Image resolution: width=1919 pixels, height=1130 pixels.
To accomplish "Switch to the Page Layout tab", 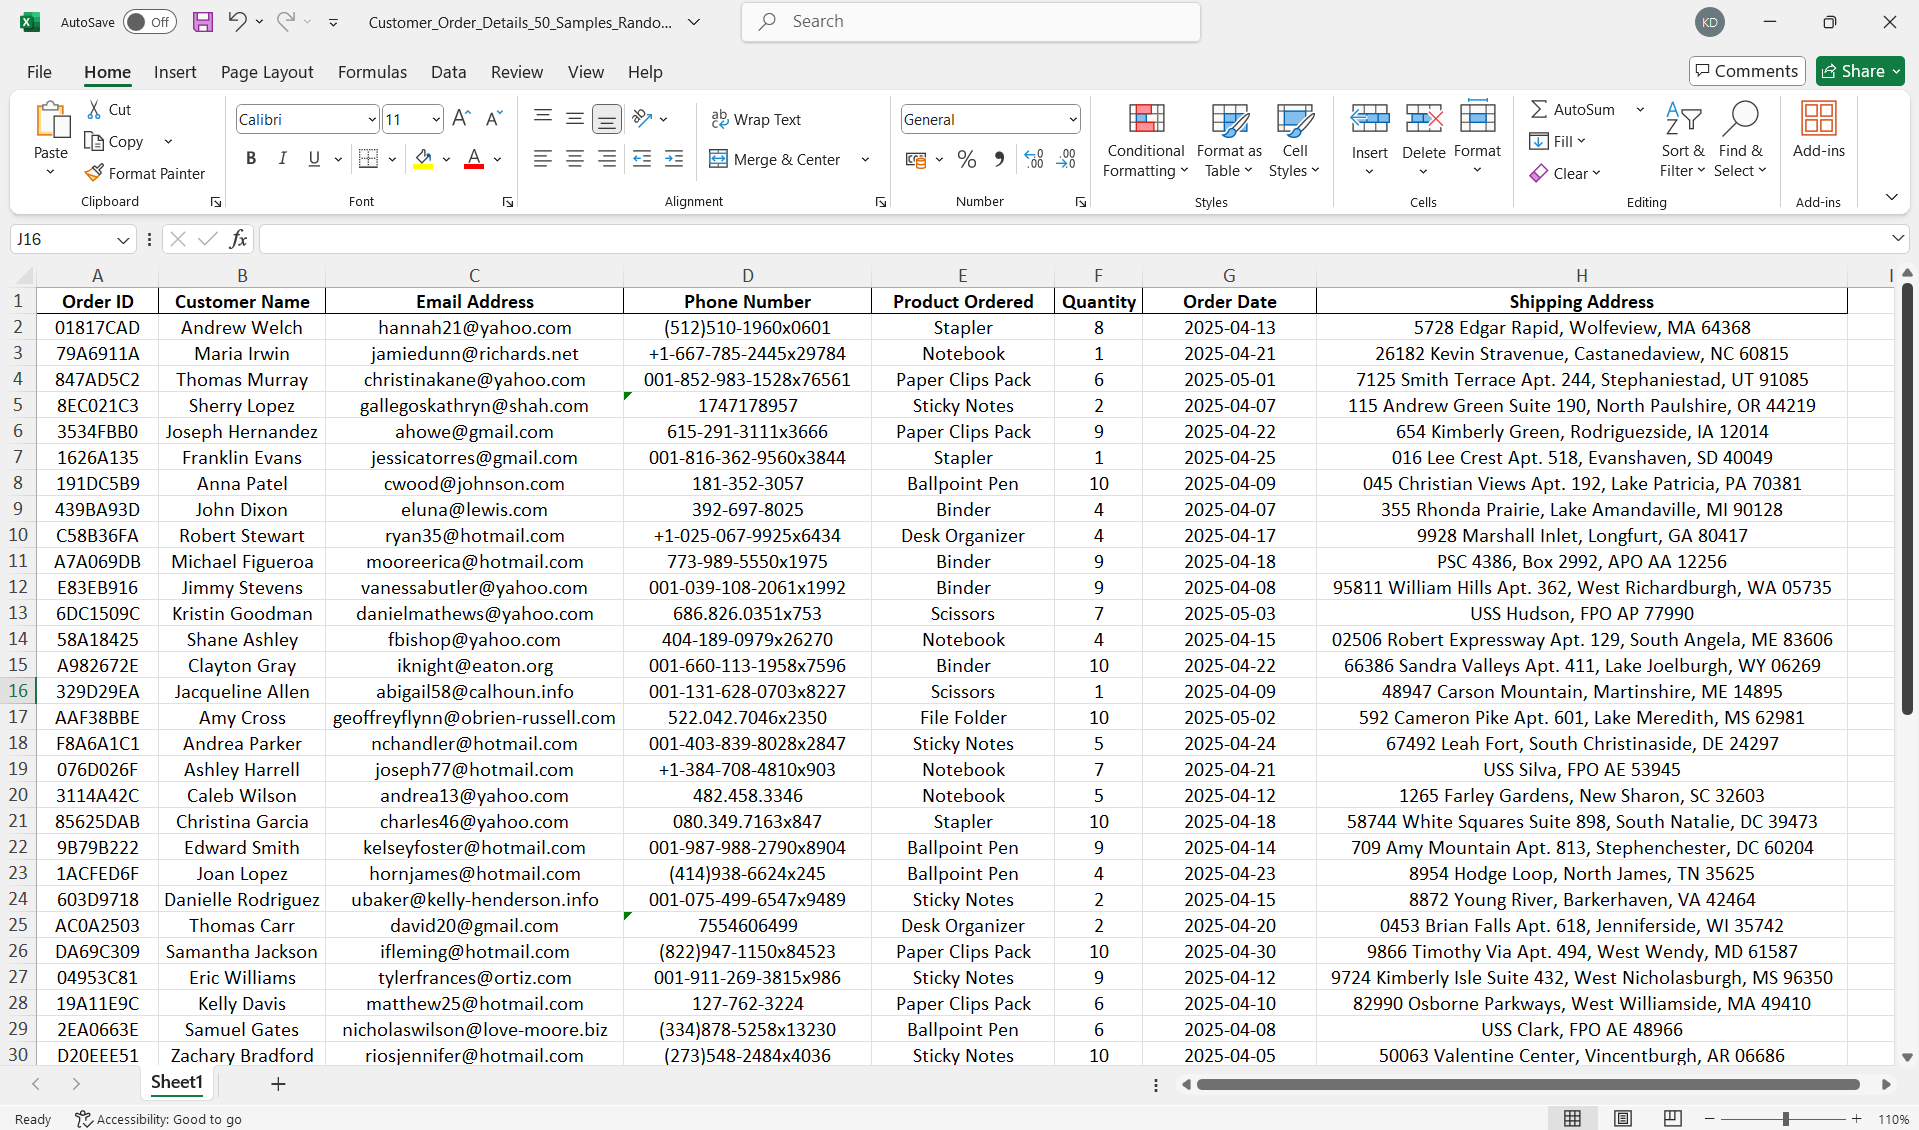I will click(267, 72).
